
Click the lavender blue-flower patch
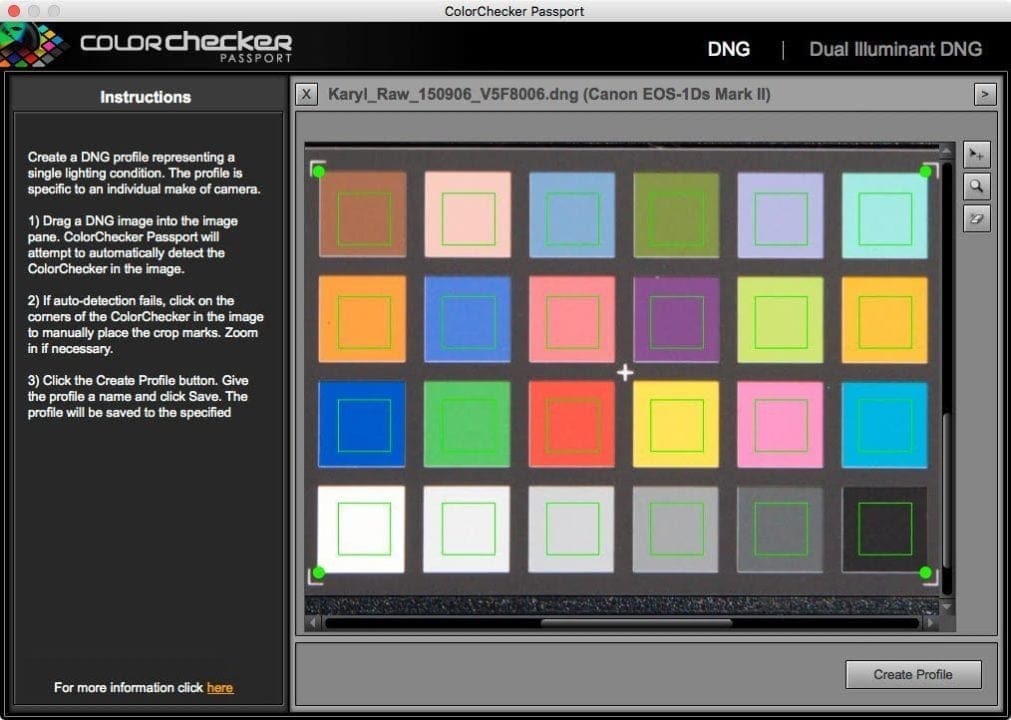(780, 215)
